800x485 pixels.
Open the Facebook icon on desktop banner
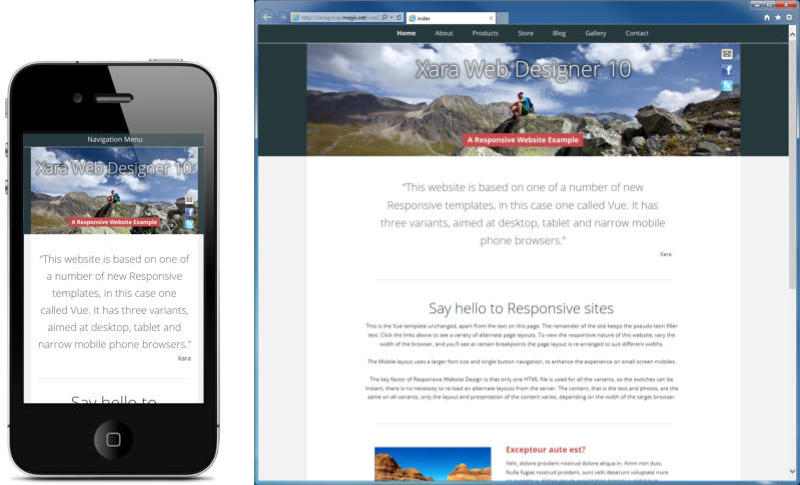(x=727, y=70)
